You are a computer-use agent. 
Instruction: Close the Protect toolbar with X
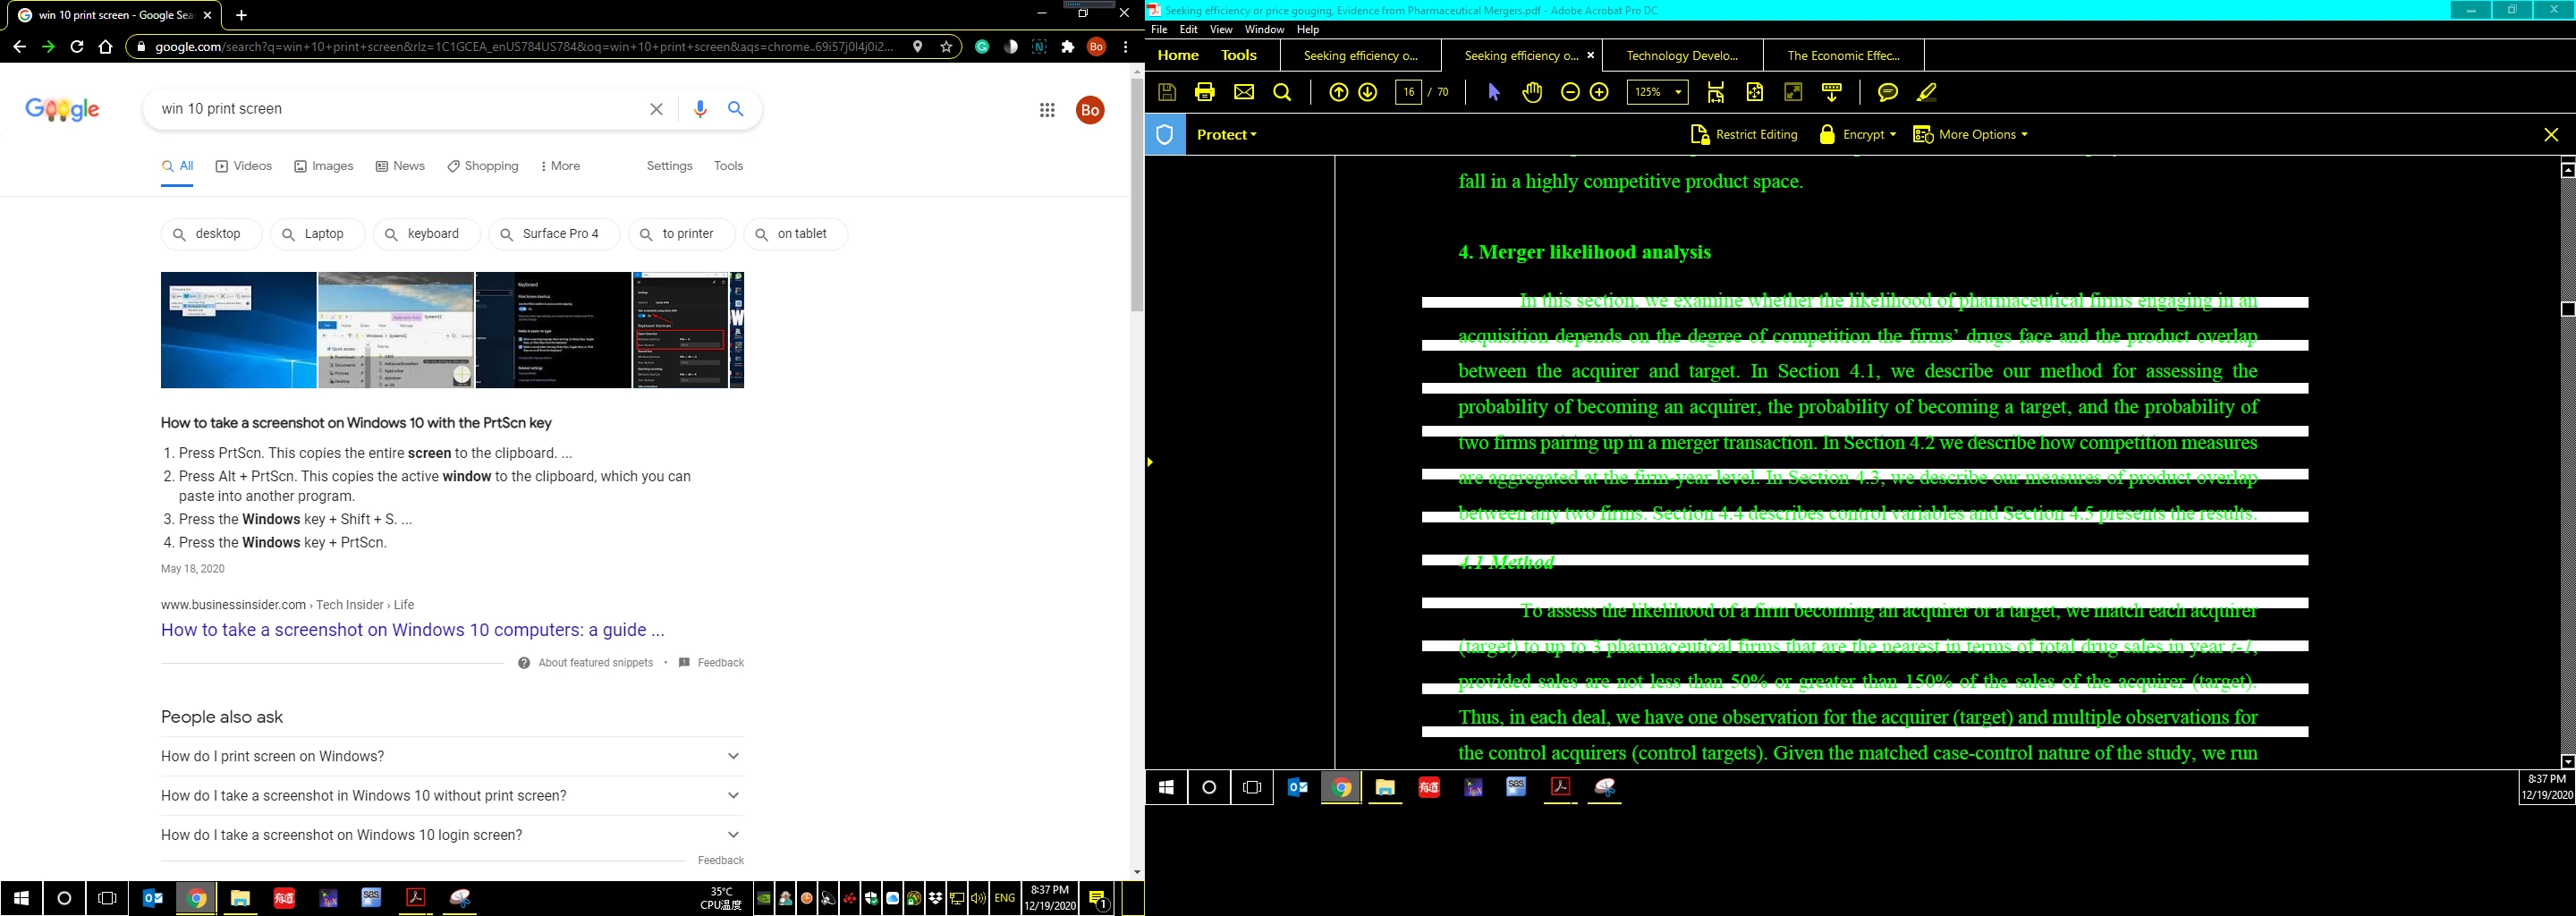[2551, 135]
